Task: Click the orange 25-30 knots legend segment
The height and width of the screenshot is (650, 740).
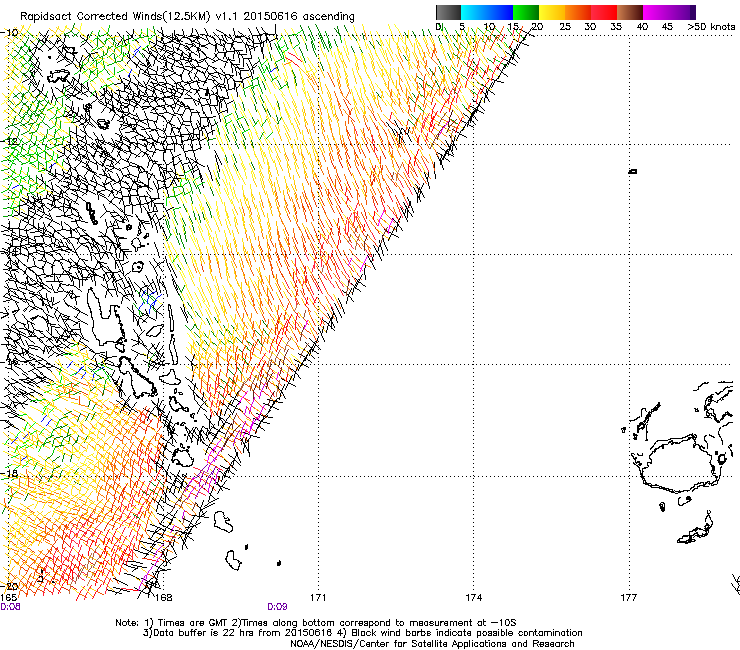Action: 578,12
